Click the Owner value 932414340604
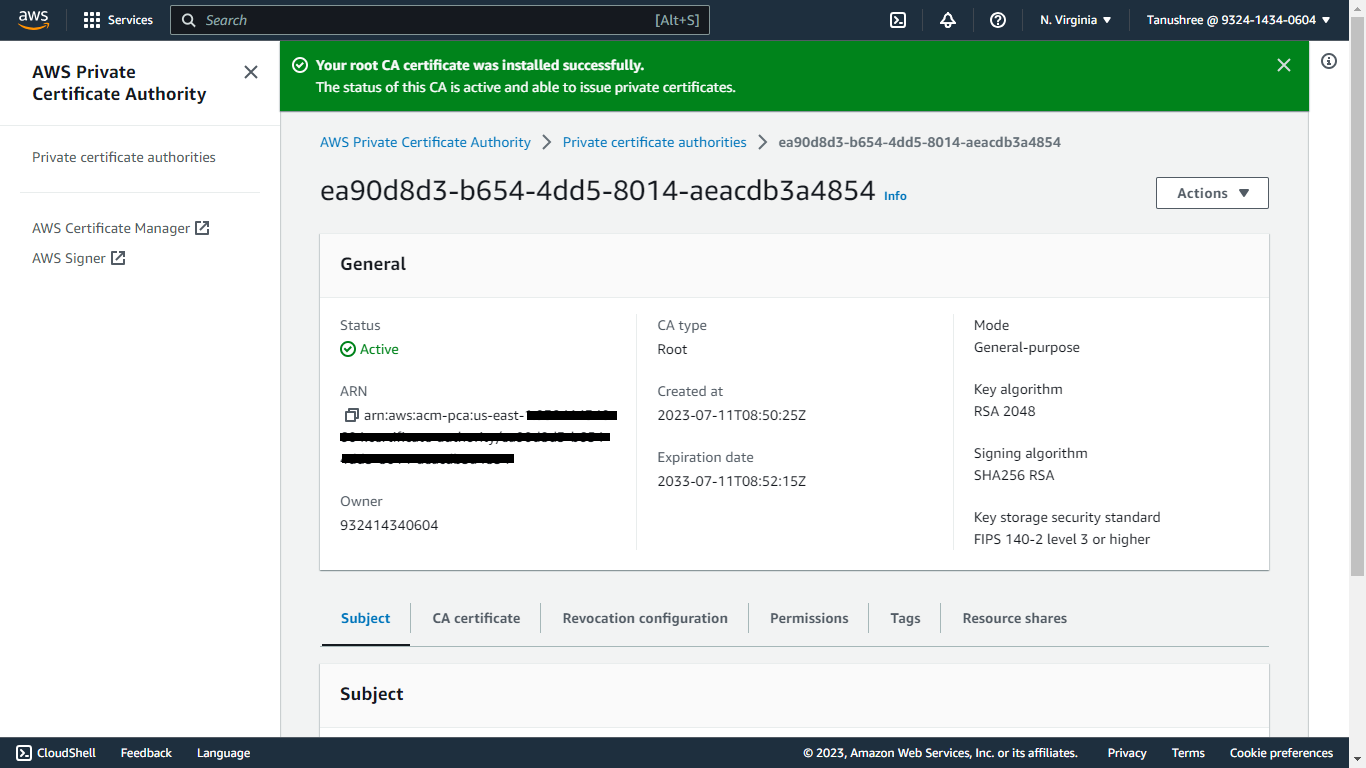Screen dimensions: 1366x768 pos(389,525)
